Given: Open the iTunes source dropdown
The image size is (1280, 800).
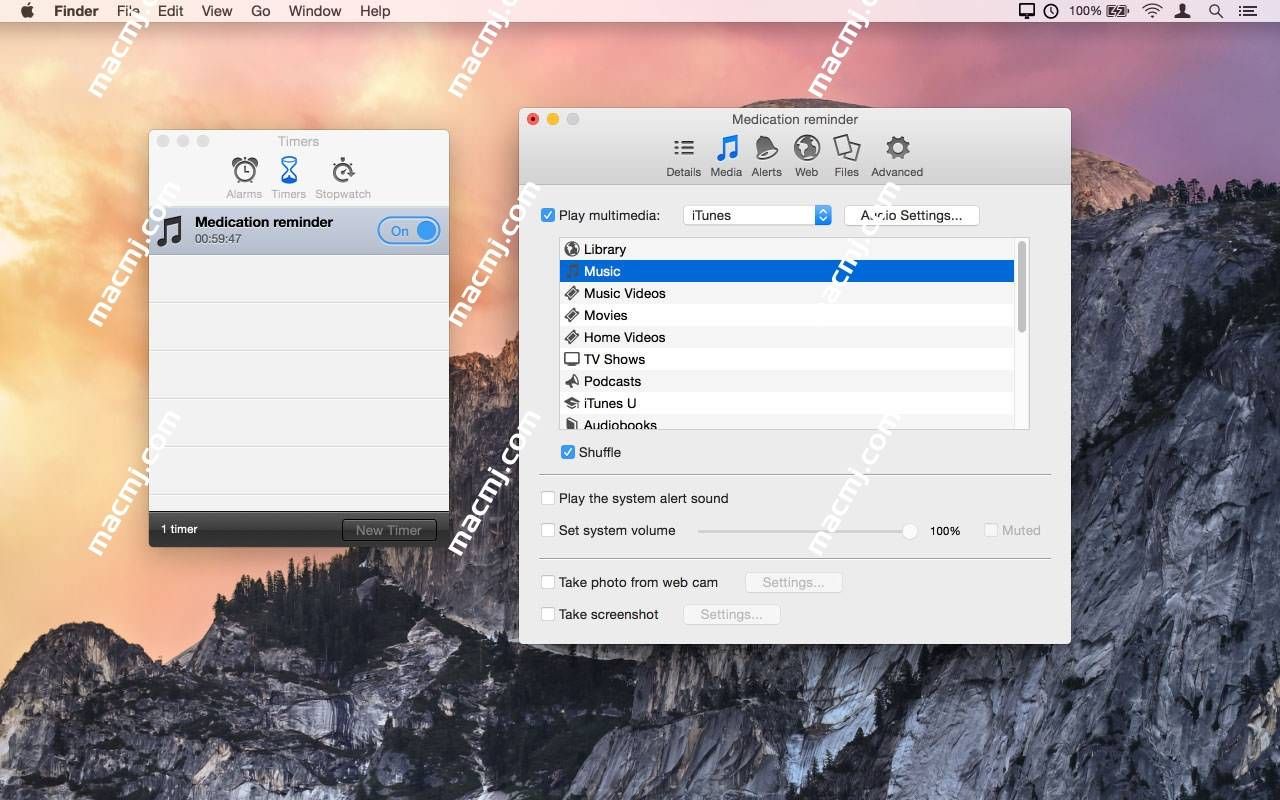Looking at the screenshot, I should click(x=758, y=215).
